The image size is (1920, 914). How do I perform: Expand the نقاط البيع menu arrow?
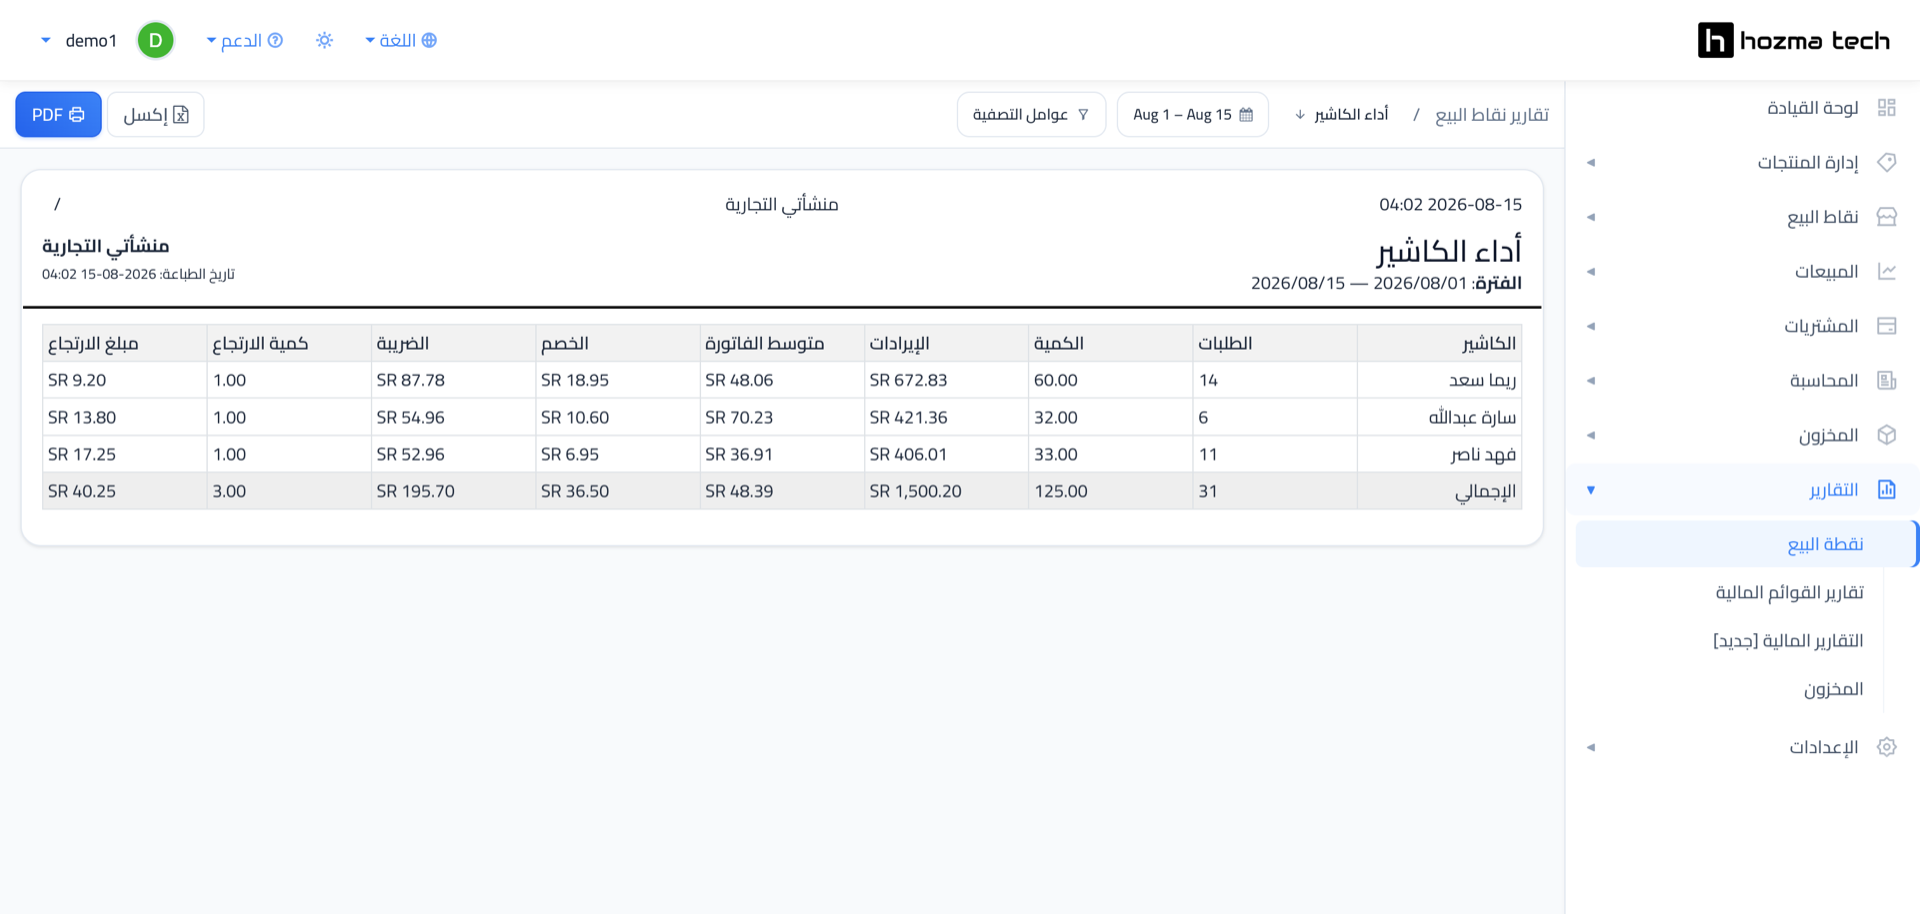tap(1591, 217)
